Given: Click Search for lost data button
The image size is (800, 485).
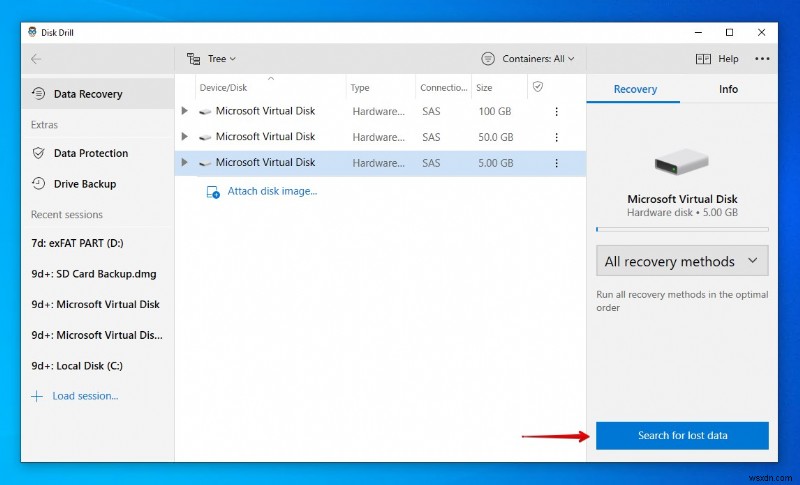Looking at the screenshot, I should tap(682, 436).
